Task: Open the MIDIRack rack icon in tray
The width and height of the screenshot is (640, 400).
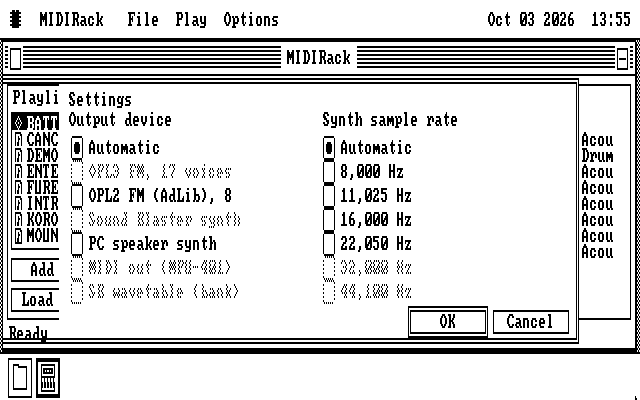Action: point(48,378)
